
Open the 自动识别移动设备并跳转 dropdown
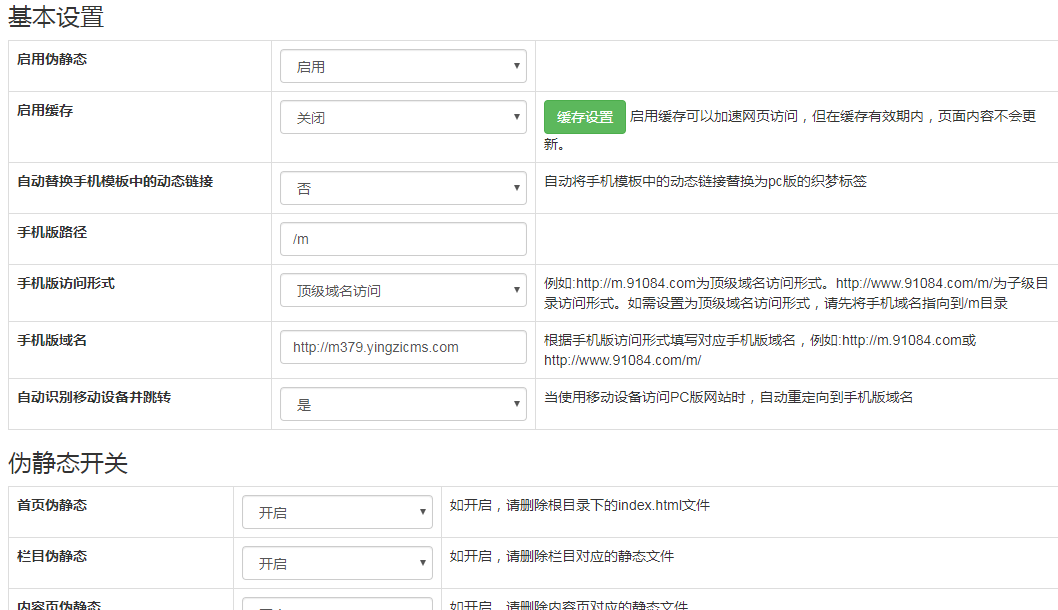(x=403, y=404)
